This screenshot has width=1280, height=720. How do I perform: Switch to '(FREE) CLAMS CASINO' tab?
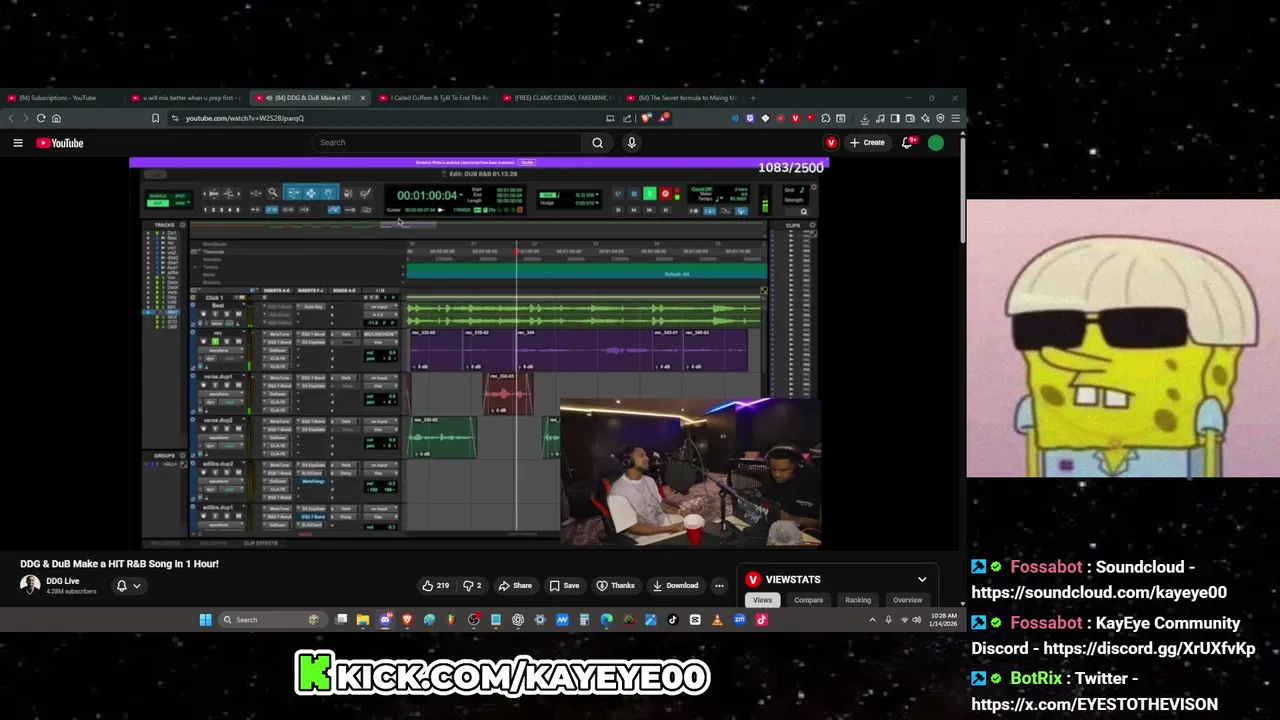(x=558, y=98)
